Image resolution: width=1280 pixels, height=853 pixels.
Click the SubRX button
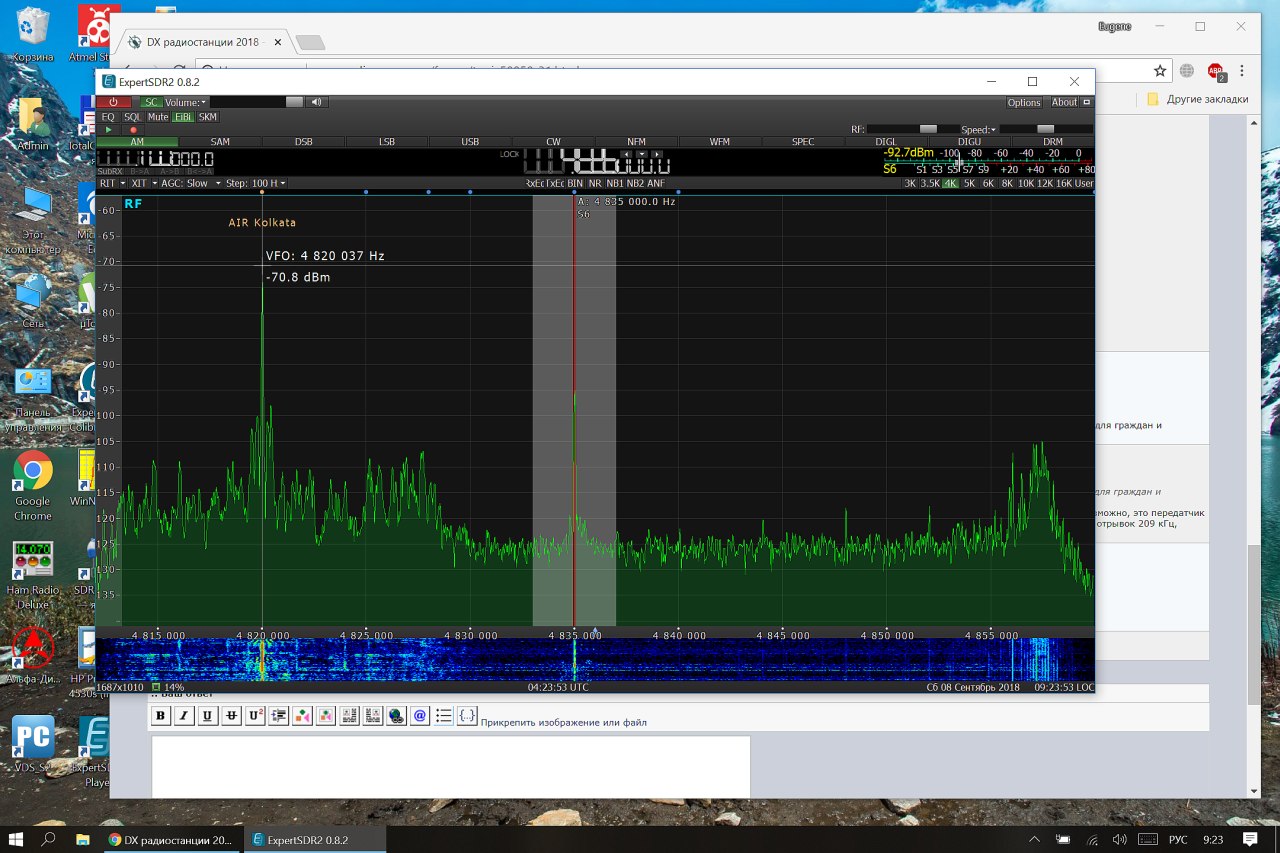(110, 171)
